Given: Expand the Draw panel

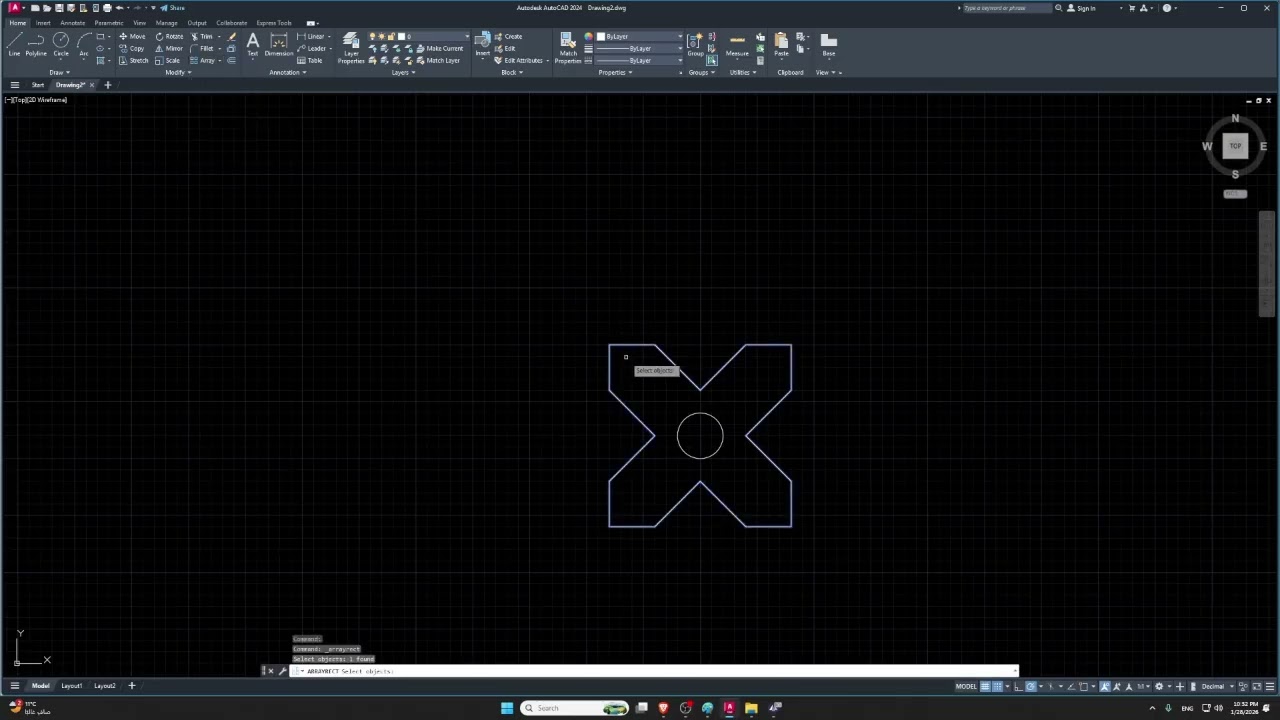Looking at the screenshot, I should click(x=58, y=72).
